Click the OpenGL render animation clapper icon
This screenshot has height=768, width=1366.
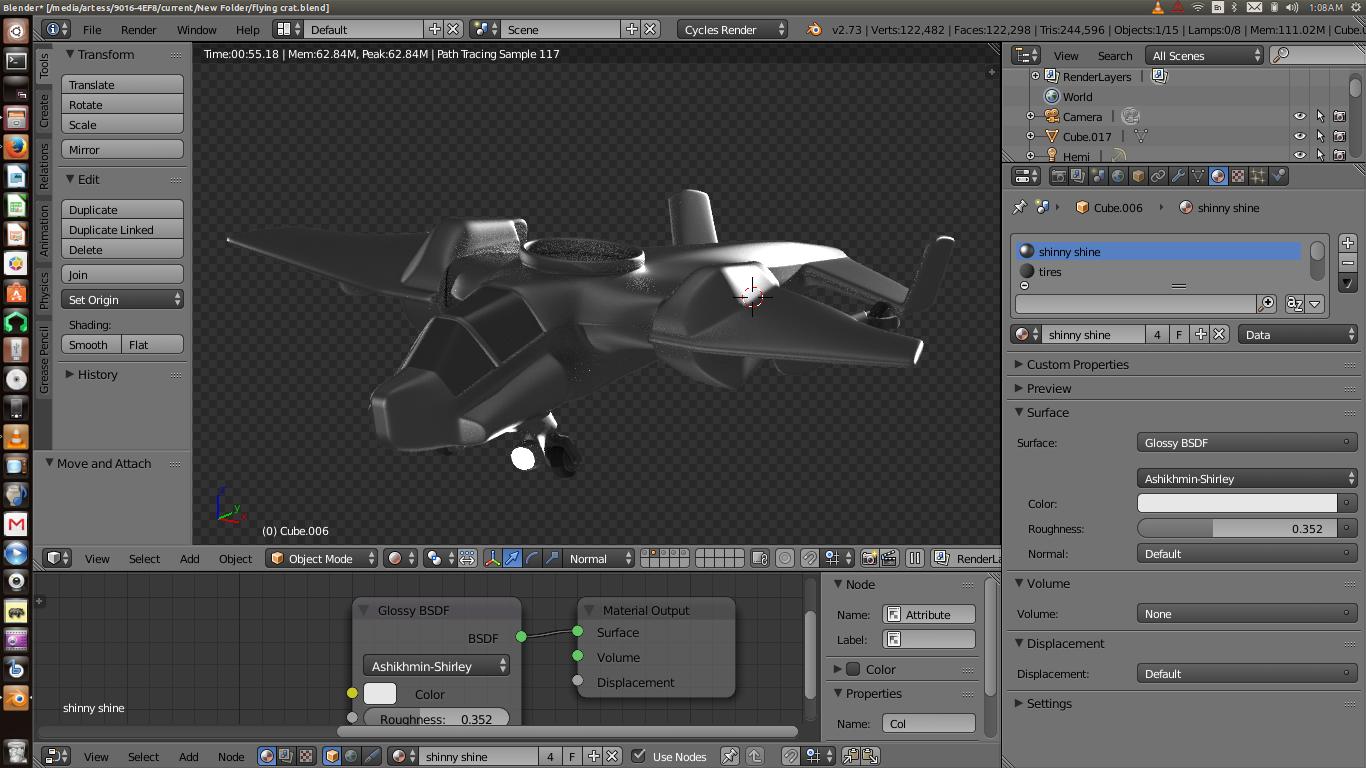tap(890, 558)
